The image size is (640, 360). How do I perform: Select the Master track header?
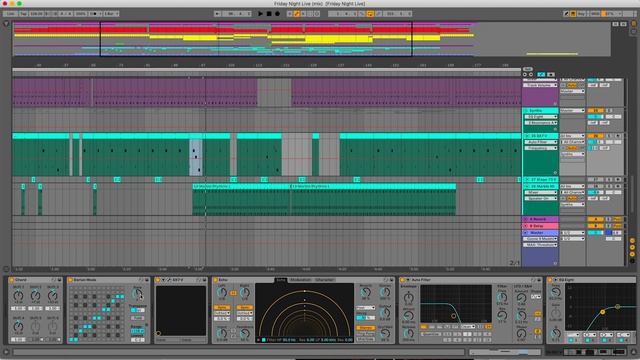point(541,233)
